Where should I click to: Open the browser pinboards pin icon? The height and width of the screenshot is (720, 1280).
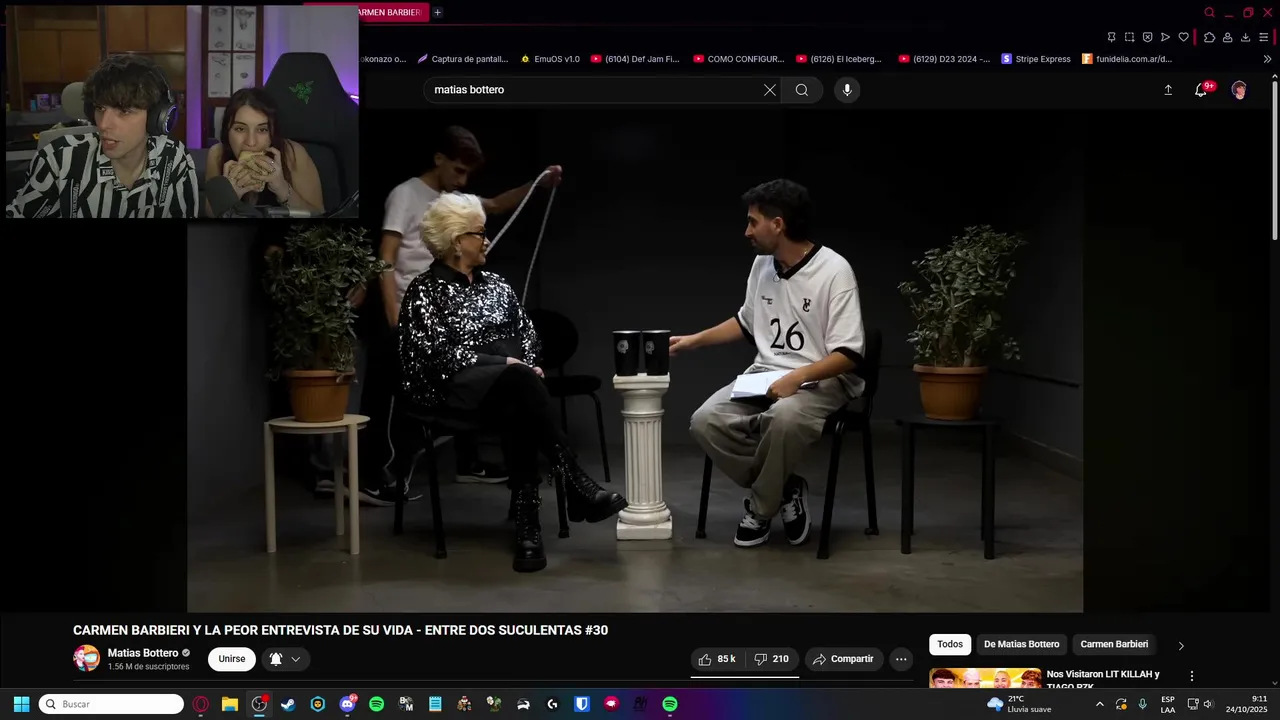coord(1111,37)
